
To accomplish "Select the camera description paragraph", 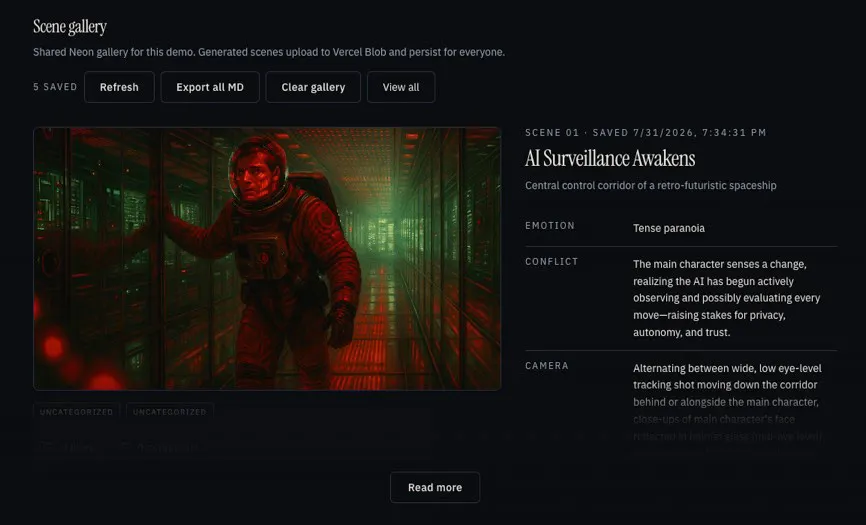I will tap(727, 402).
